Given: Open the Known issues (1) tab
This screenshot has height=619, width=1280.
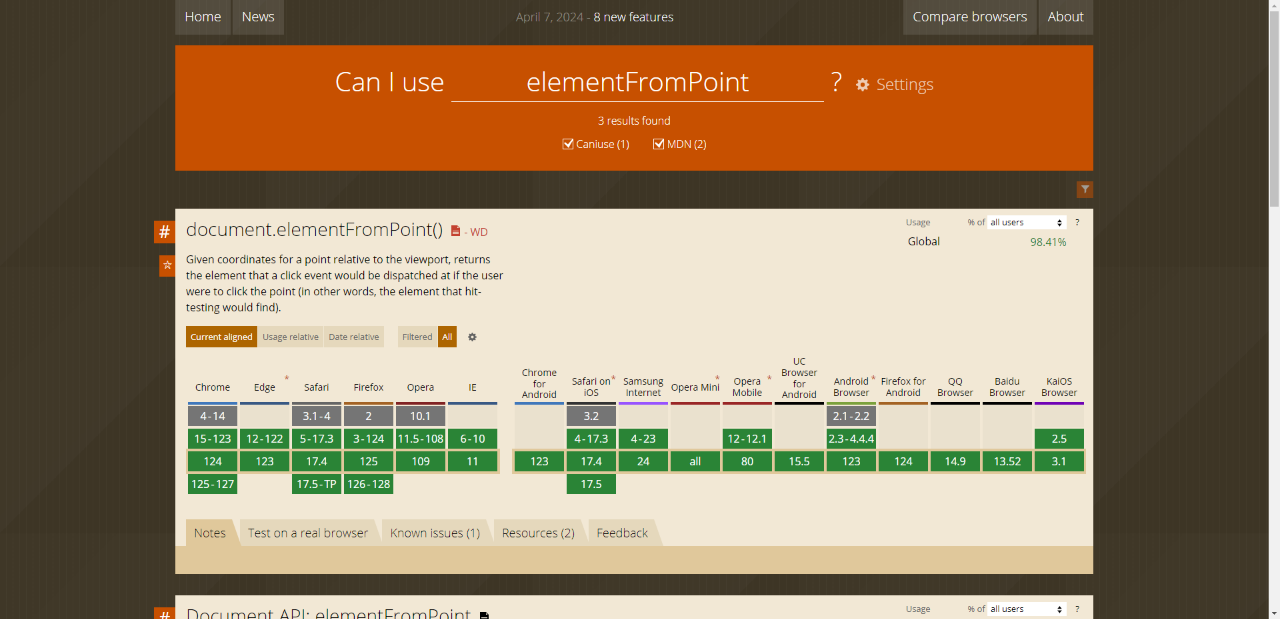Looking at the screenshot, I should (435, 533).
